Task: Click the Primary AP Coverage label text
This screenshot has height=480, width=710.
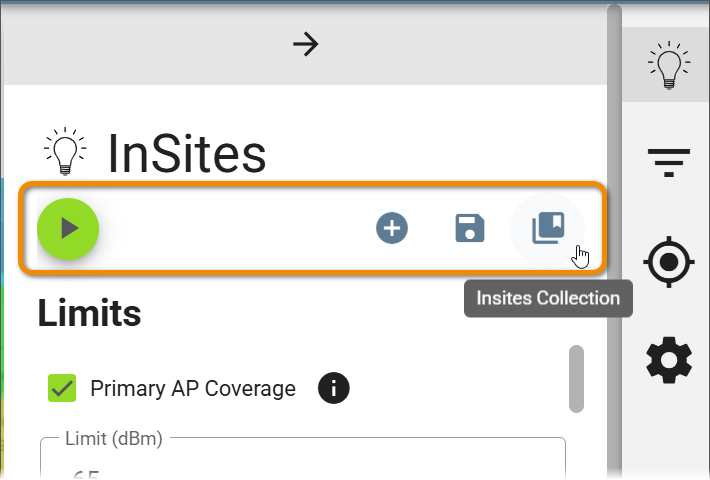Action: pyautogui.click(x=193, y=389)
